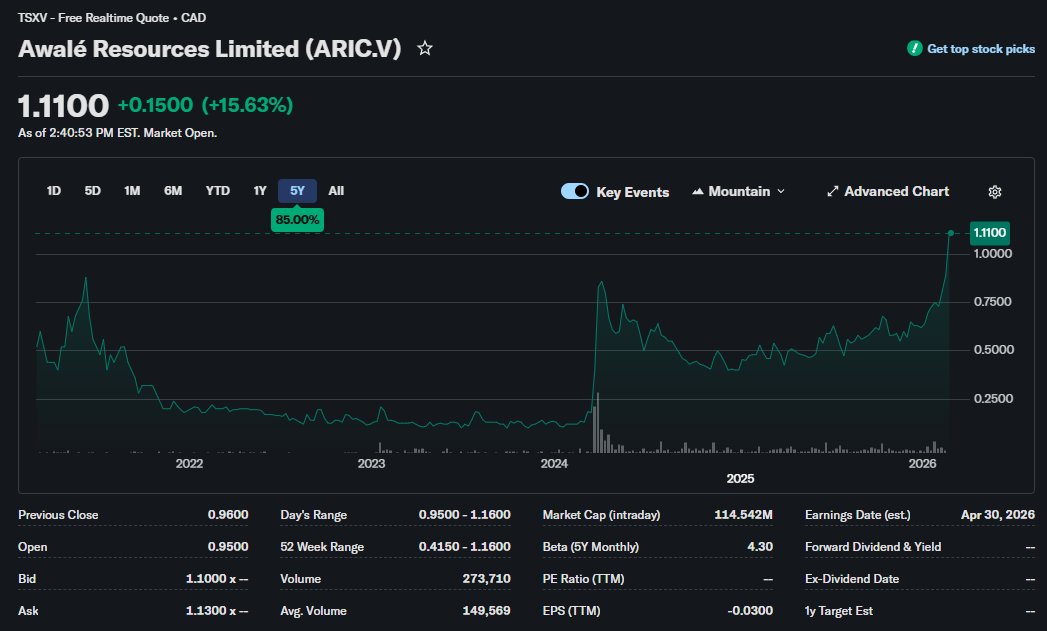
Task: Click the 2026 x-axis label
Action: click(x=923, y=463)
